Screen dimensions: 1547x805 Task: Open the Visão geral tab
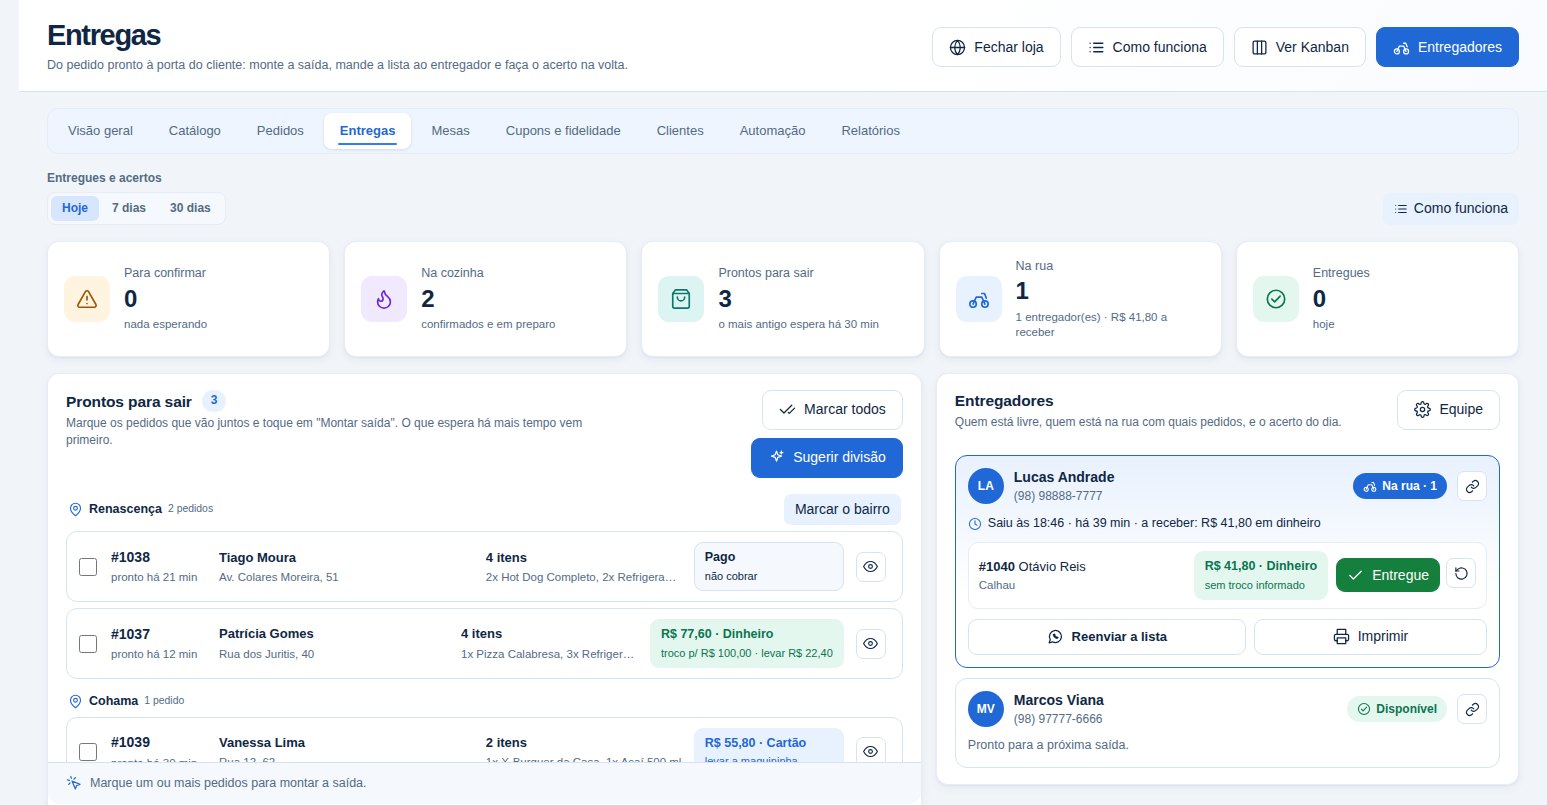pyautogui.click(x=100, y=131)
